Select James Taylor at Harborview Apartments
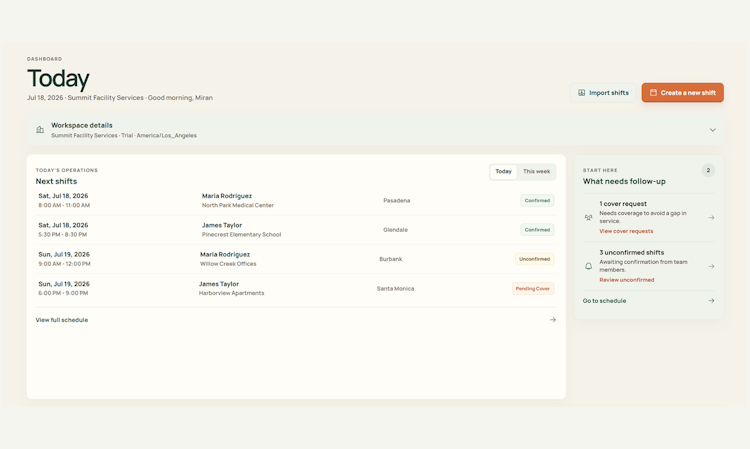This screenshot has width=750, height=449. (219, 284)
